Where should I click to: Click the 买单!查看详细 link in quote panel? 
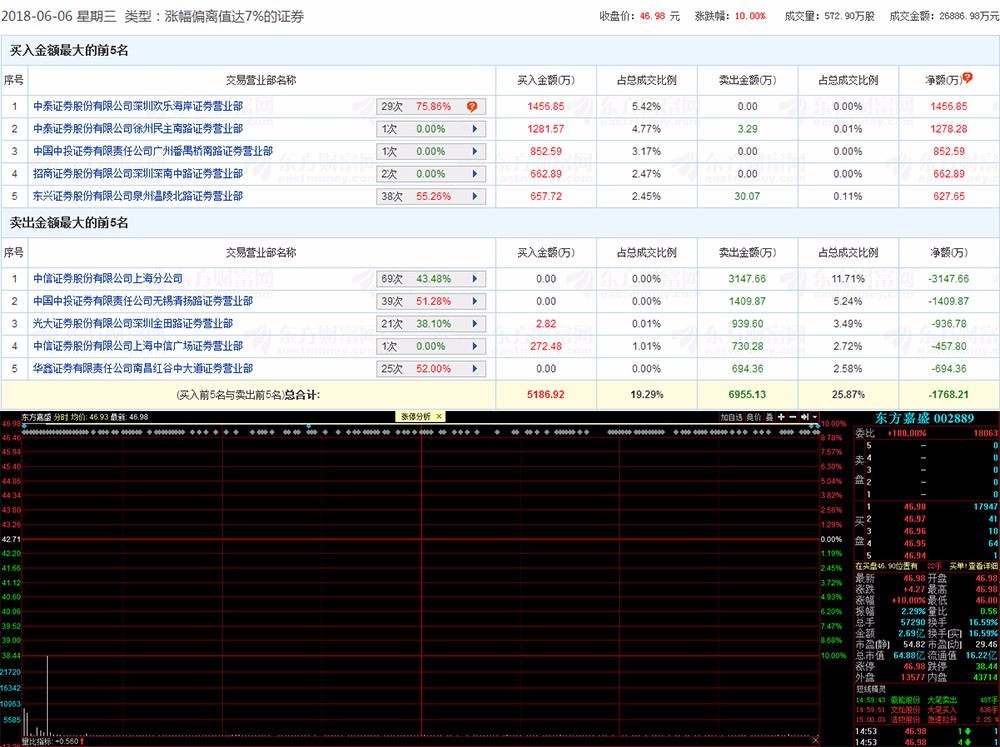974,566
